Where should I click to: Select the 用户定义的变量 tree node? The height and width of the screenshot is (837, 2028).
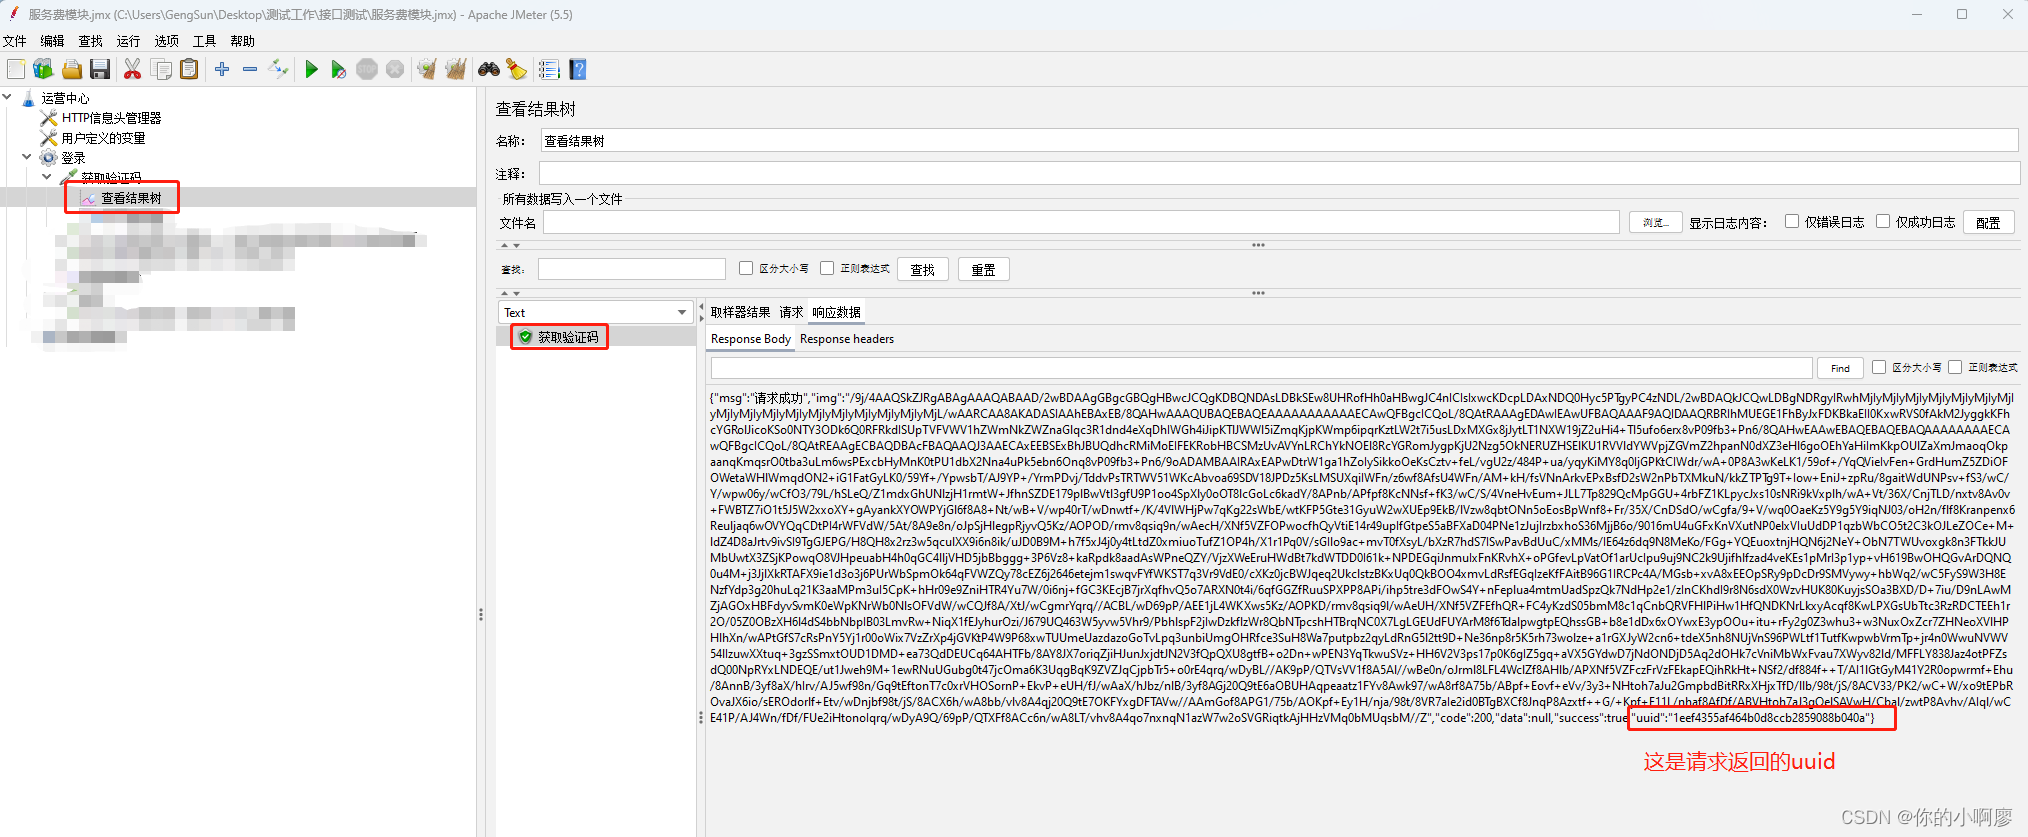click(x=103, y=138)
